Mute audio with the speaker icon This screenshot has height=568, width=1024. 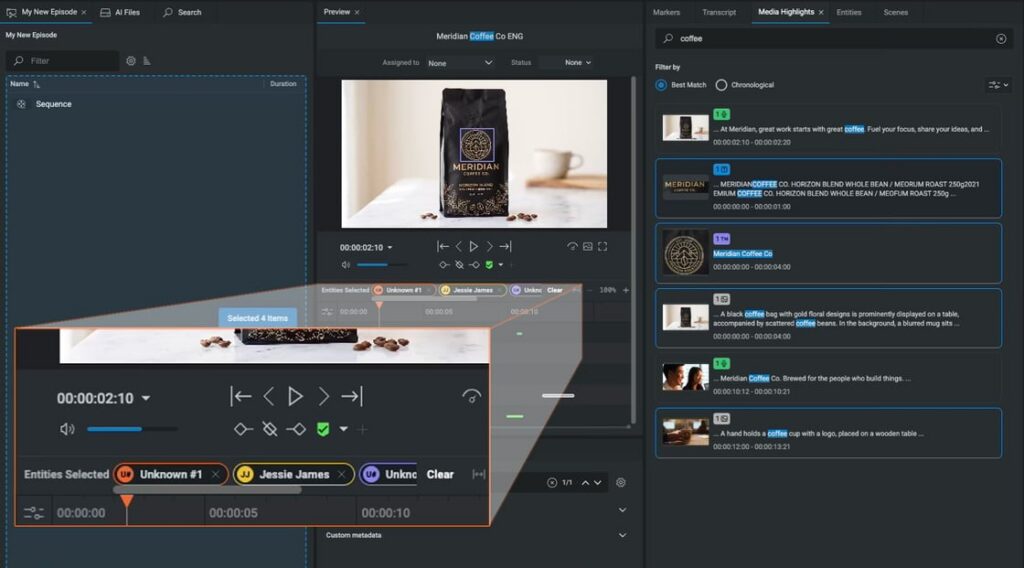(67, 429)
